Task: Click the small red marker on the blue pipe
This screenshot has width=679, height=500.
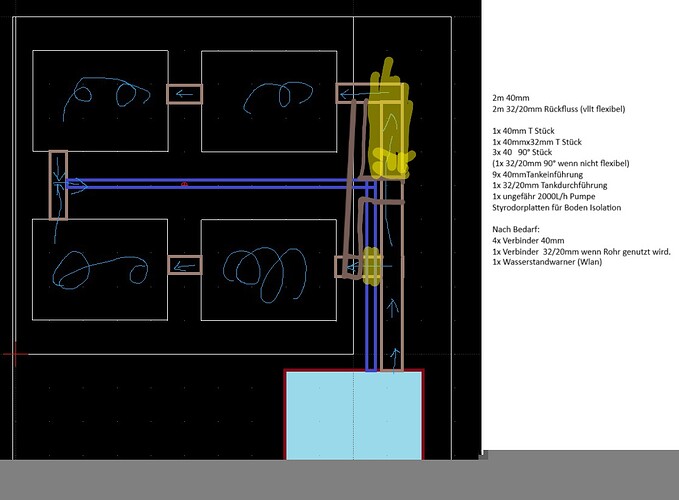Action: (x=184, y=184)
